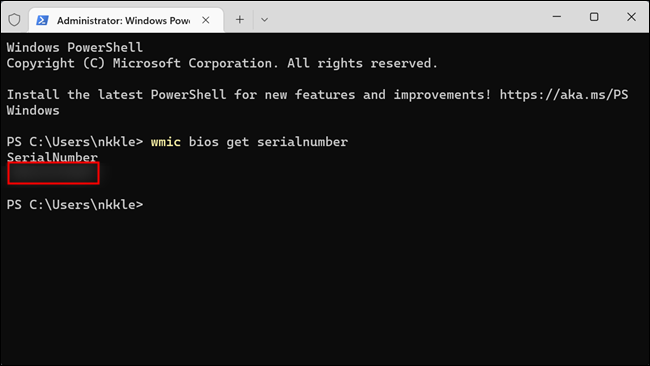Open the https://aka.ms/PS link
This screenshot has height=366, width=650.
click(x=564, y=95)
